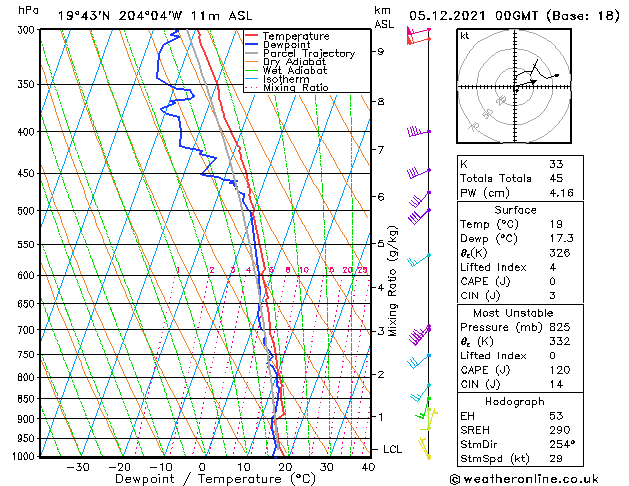Viewport: 629px width, 486px height.
Task: Click the yellow wind barb near 1000 hPa
Action: [x=424, y=448]
